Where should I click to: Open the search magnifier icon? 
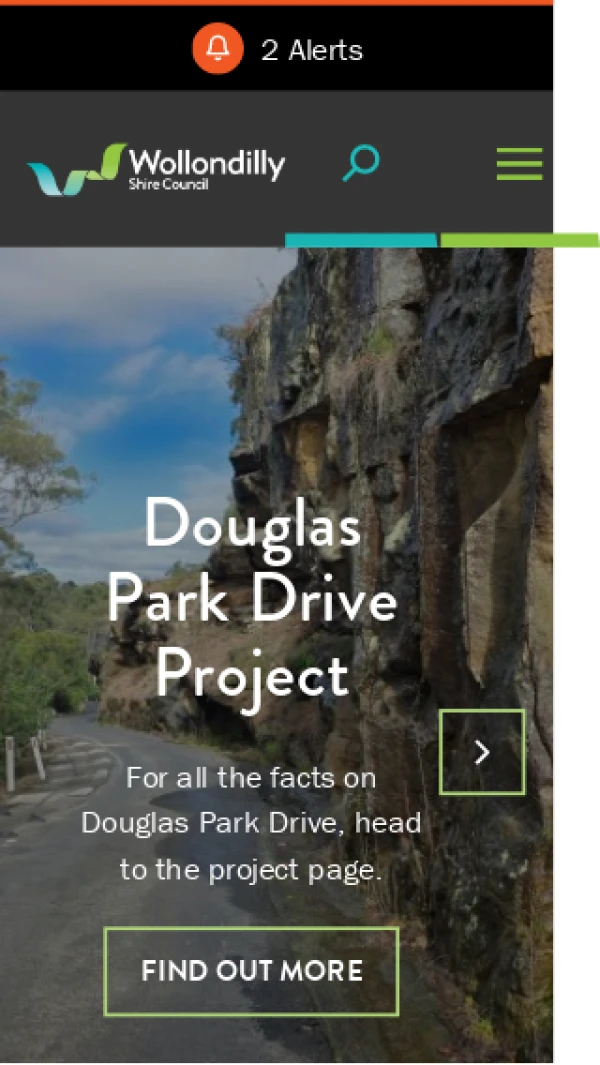tap(361, 163)
